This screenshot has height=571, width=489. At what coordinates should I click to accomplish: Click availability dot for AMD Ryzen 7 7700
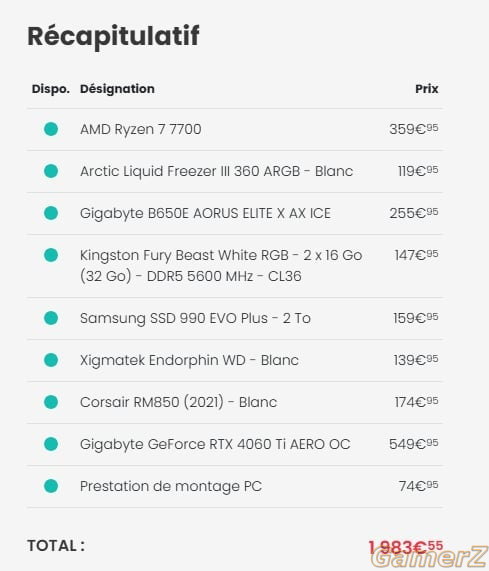(x=51, y=129)
